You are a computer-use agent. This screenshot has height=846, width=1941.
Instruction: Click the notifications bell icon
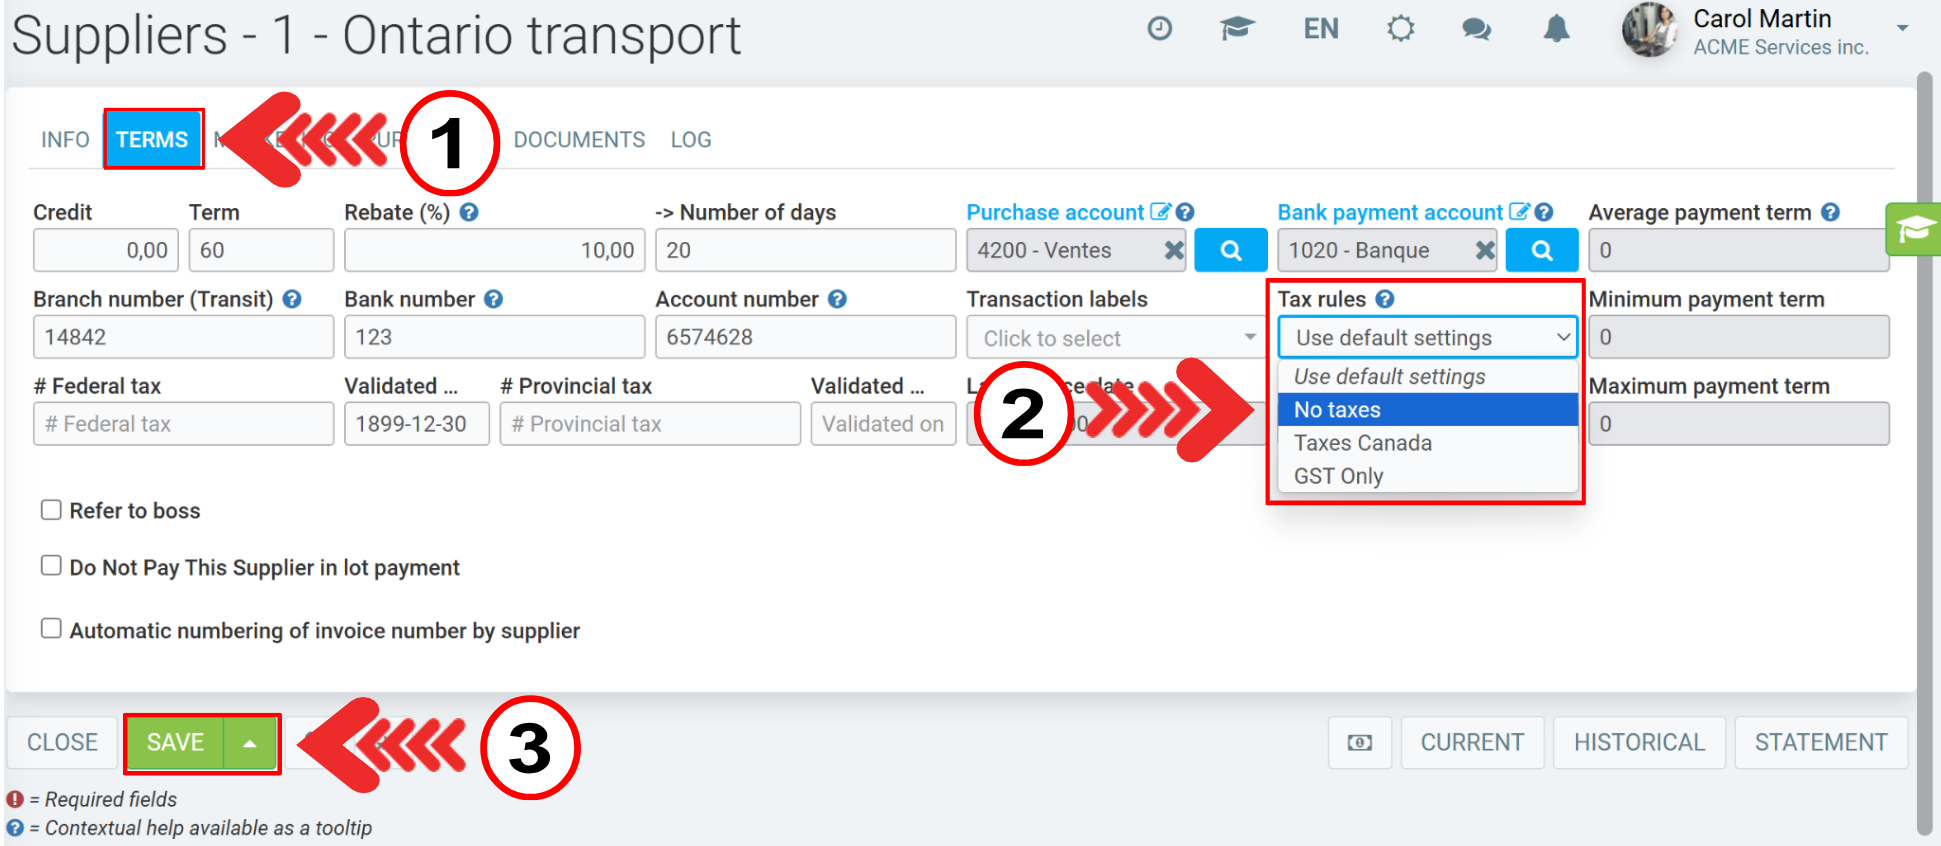click(x=1556, y=29)
